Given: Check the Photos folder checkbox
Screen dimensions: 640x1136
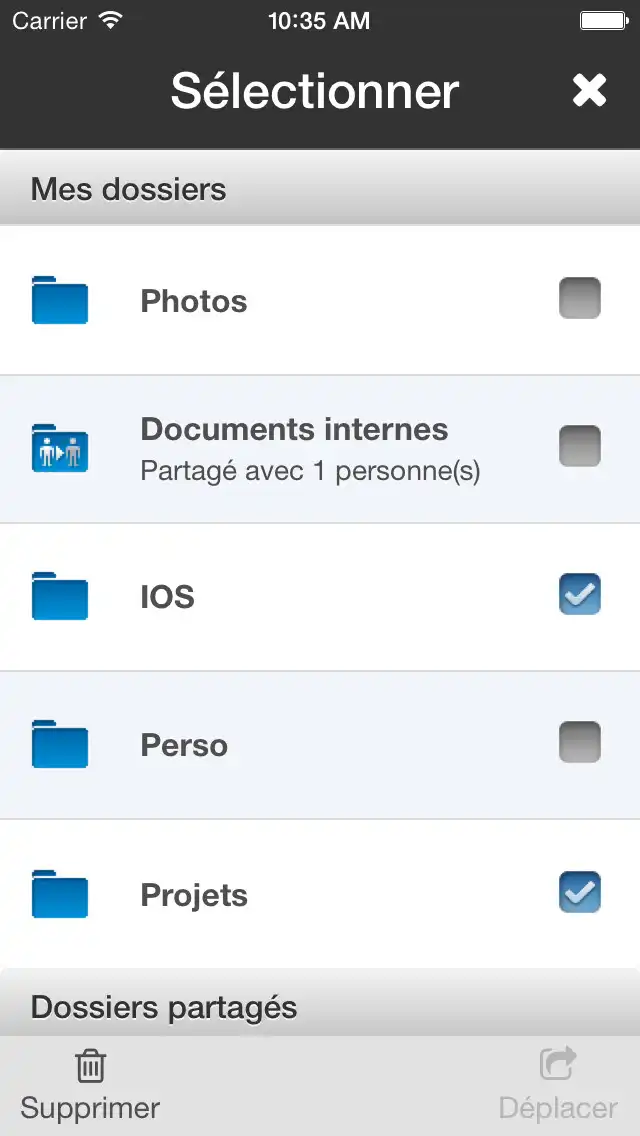Looking at the screenshot, I should pyautogui.click(x=580, y=298).
